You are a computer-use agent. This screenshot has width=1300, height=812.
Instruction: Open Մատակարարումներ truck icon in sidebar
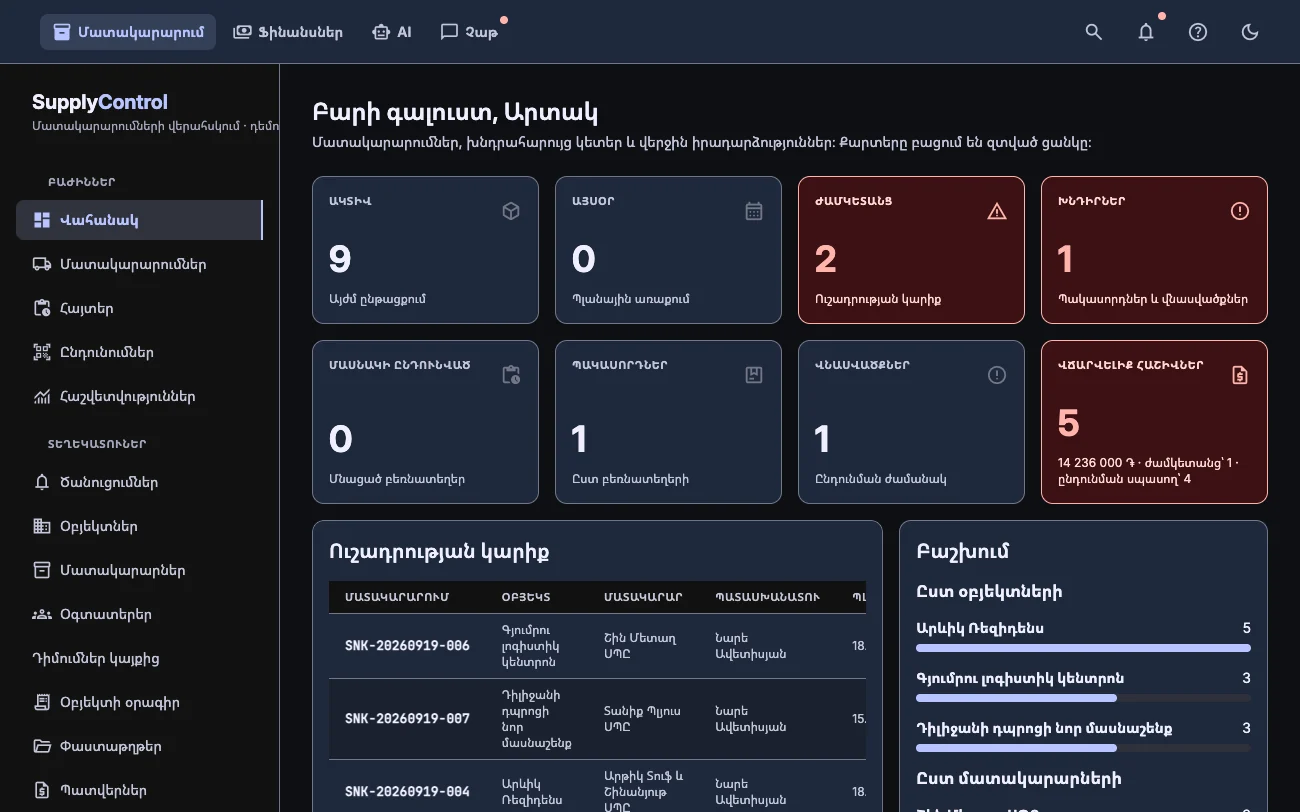pos(42,264)
